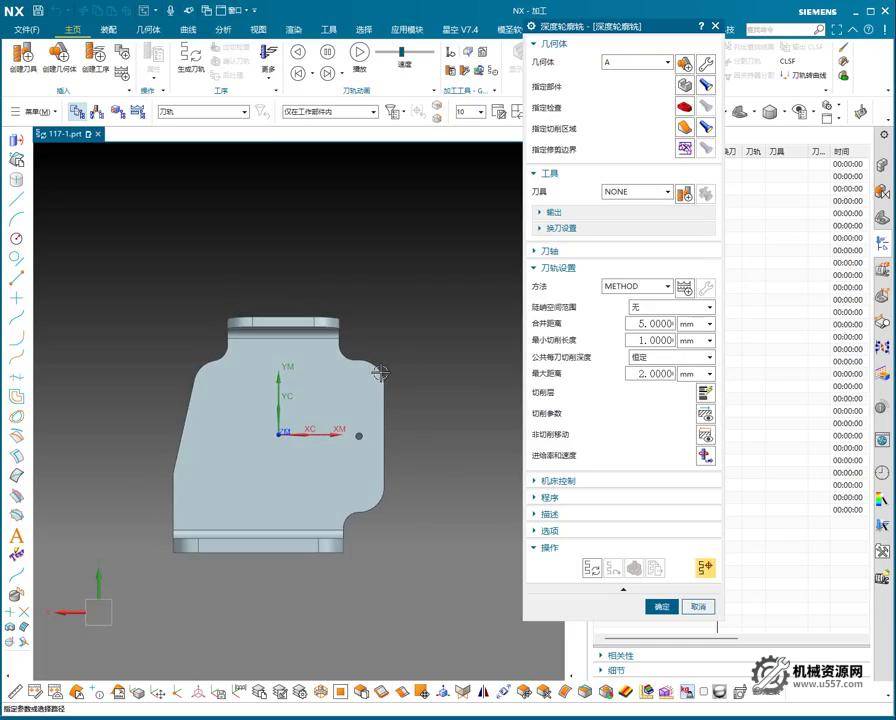Toggle display of 指定切削区域 geometry
Screen dimensions: 896x720
coord(707,128)
